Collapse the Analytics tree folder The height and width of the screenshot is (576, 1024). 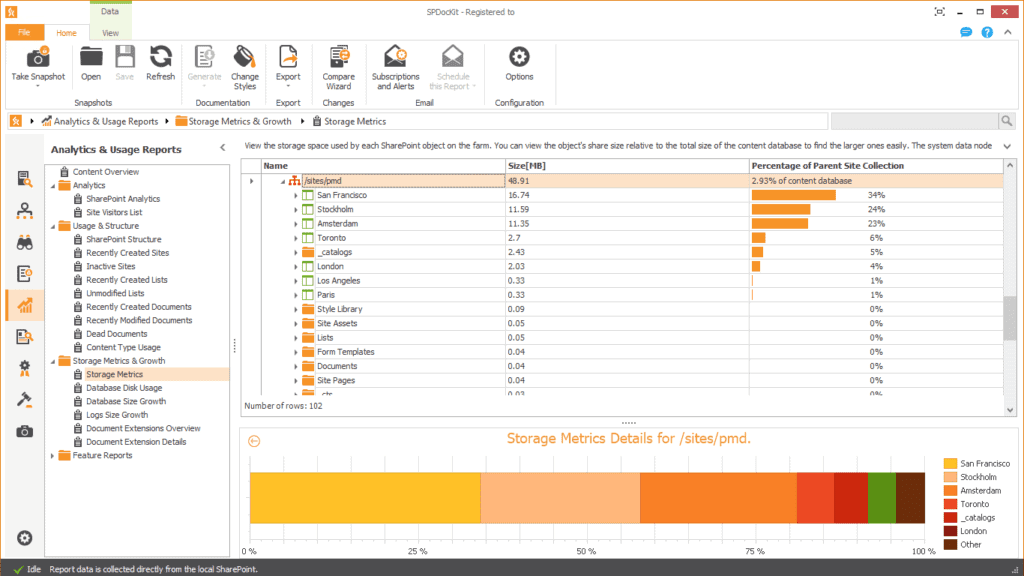coord(53,186)
